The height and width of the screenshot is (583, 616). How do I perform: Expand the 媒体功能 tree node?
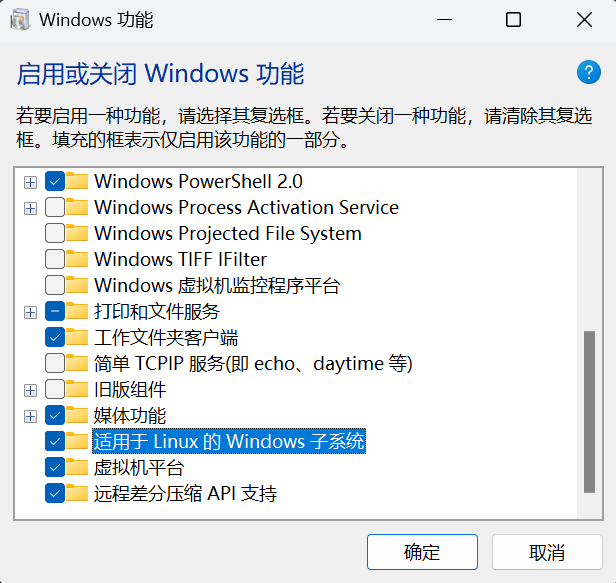click(x=30, y=416)
